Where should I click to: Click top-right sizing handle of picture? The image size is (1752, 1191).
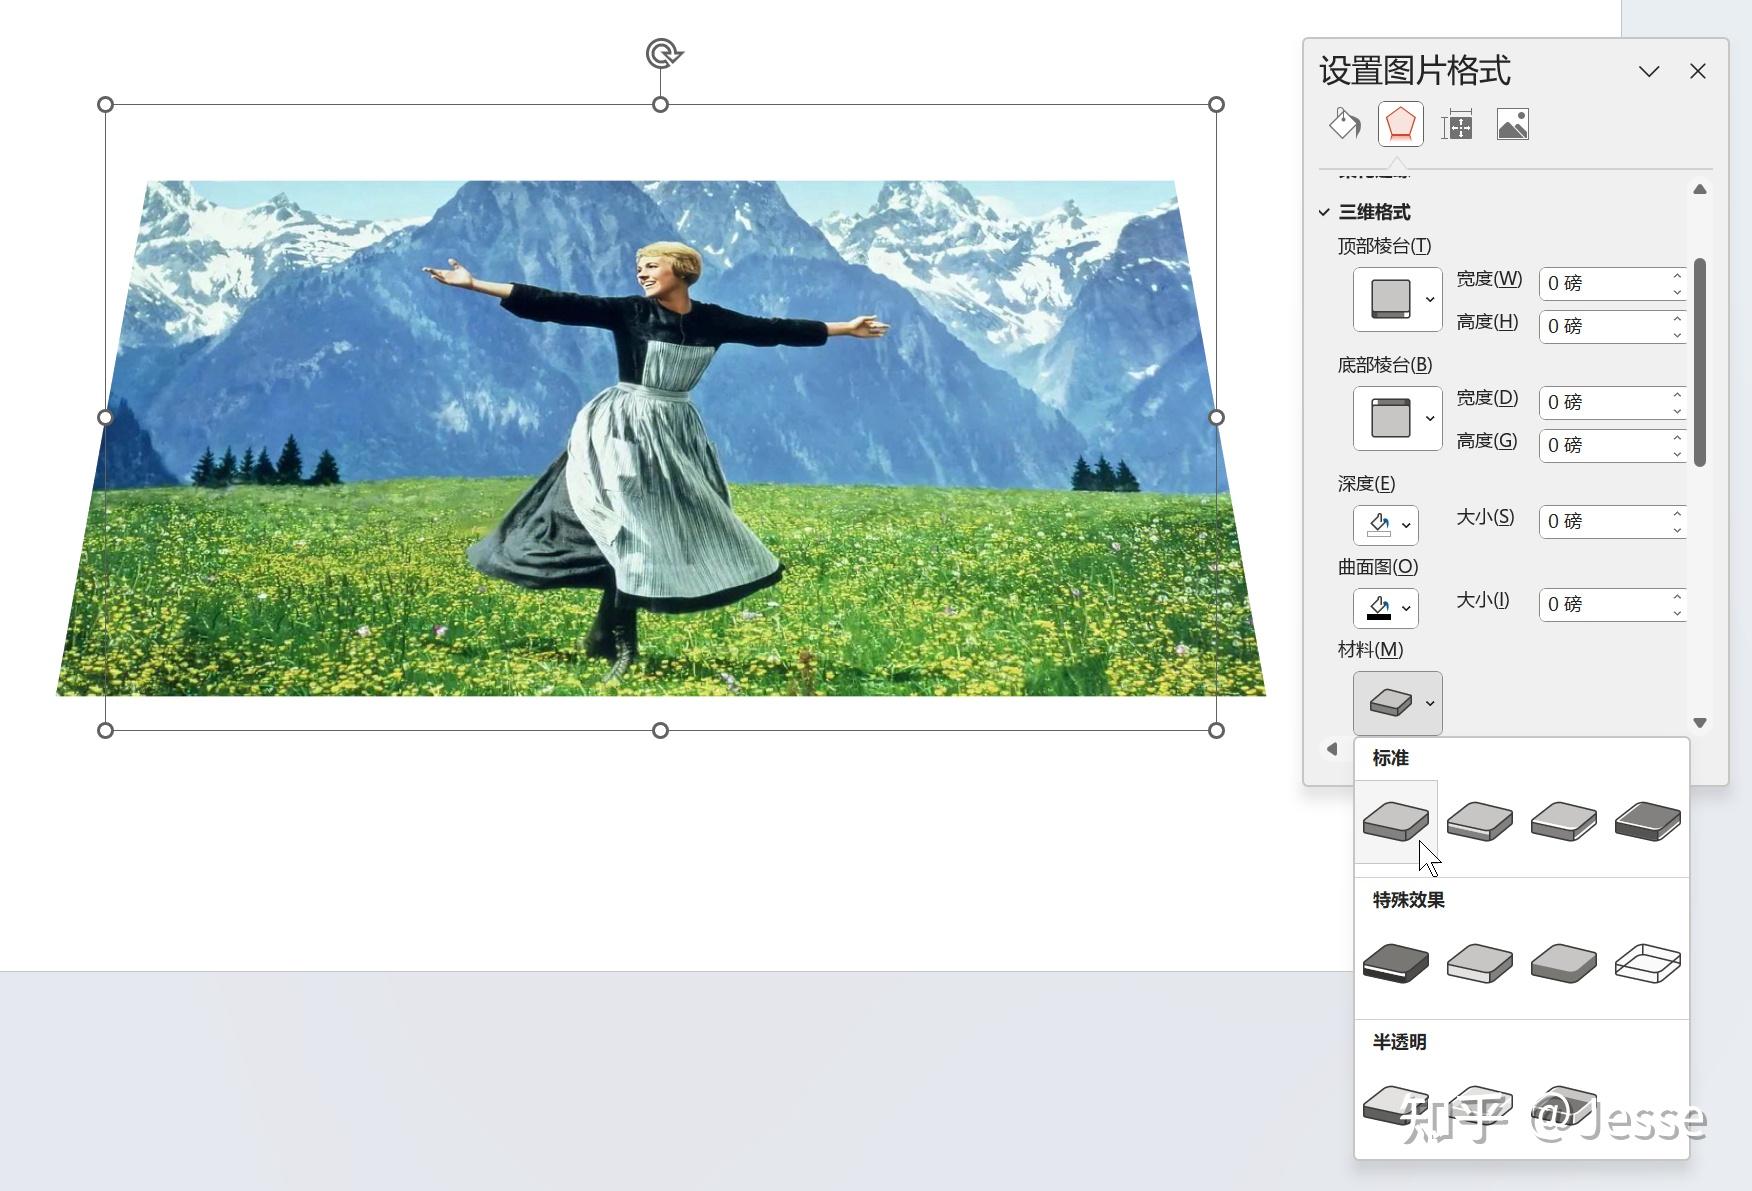1216,104
